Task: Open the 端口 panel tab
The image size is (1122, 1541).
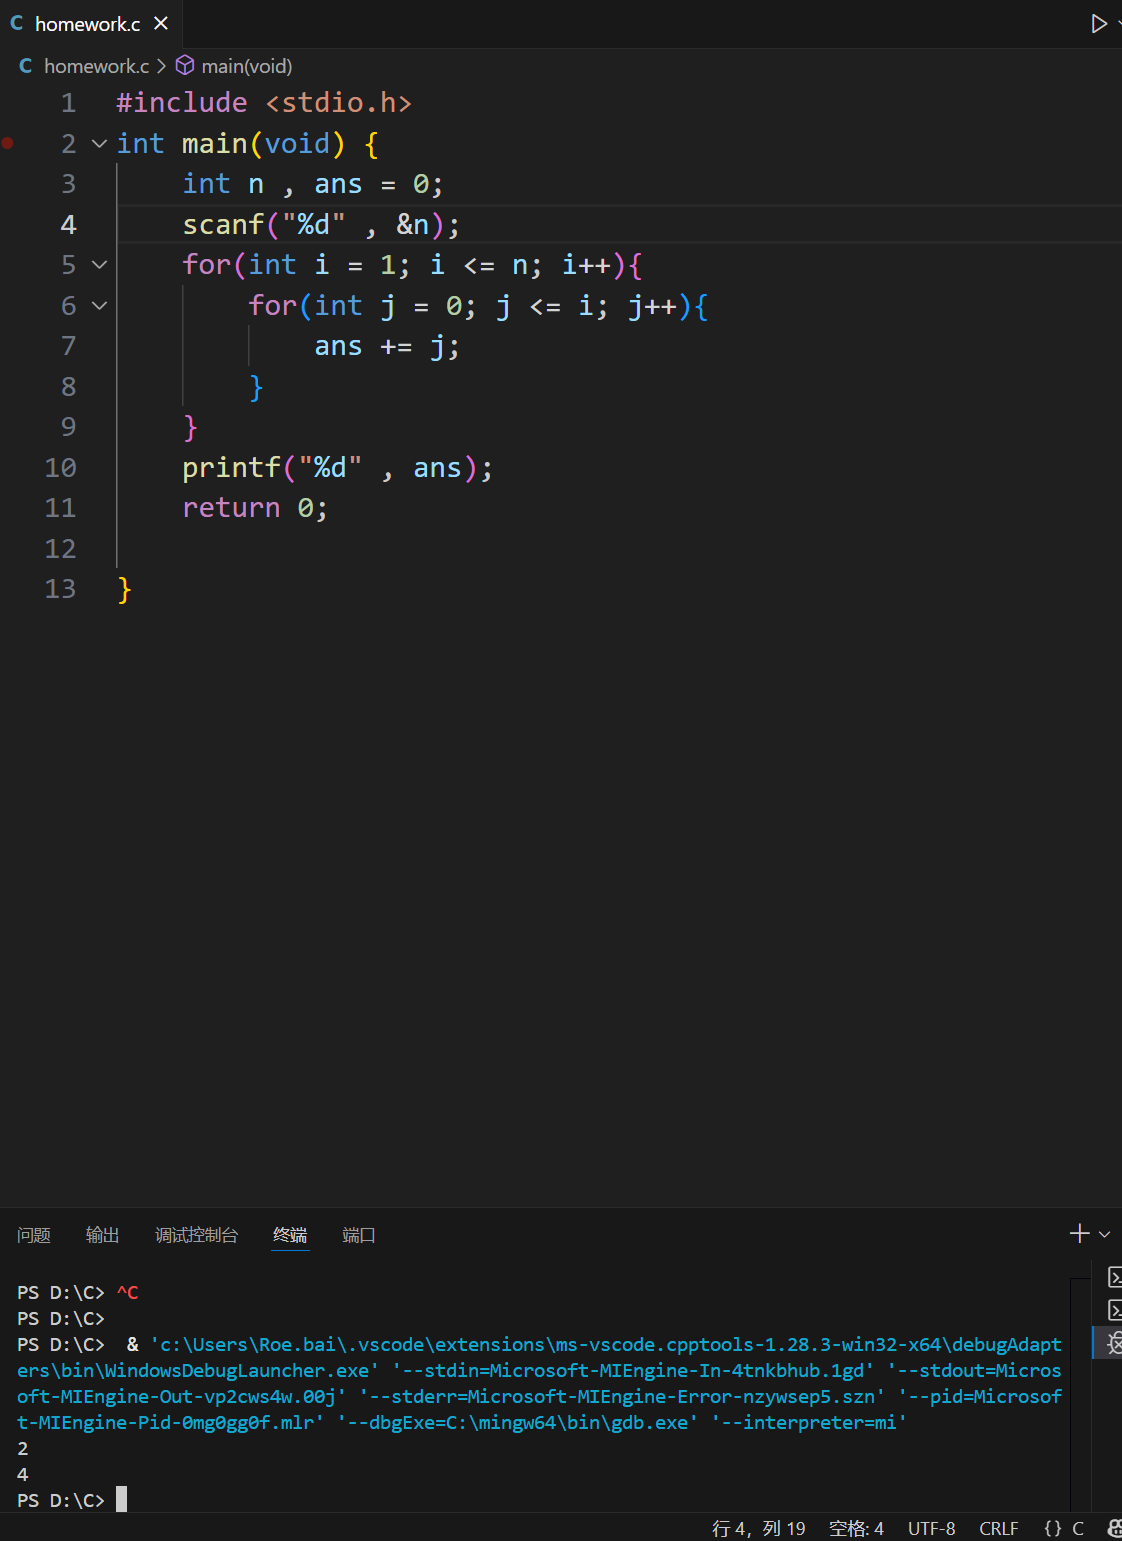Action: [x=359, y=1235]
